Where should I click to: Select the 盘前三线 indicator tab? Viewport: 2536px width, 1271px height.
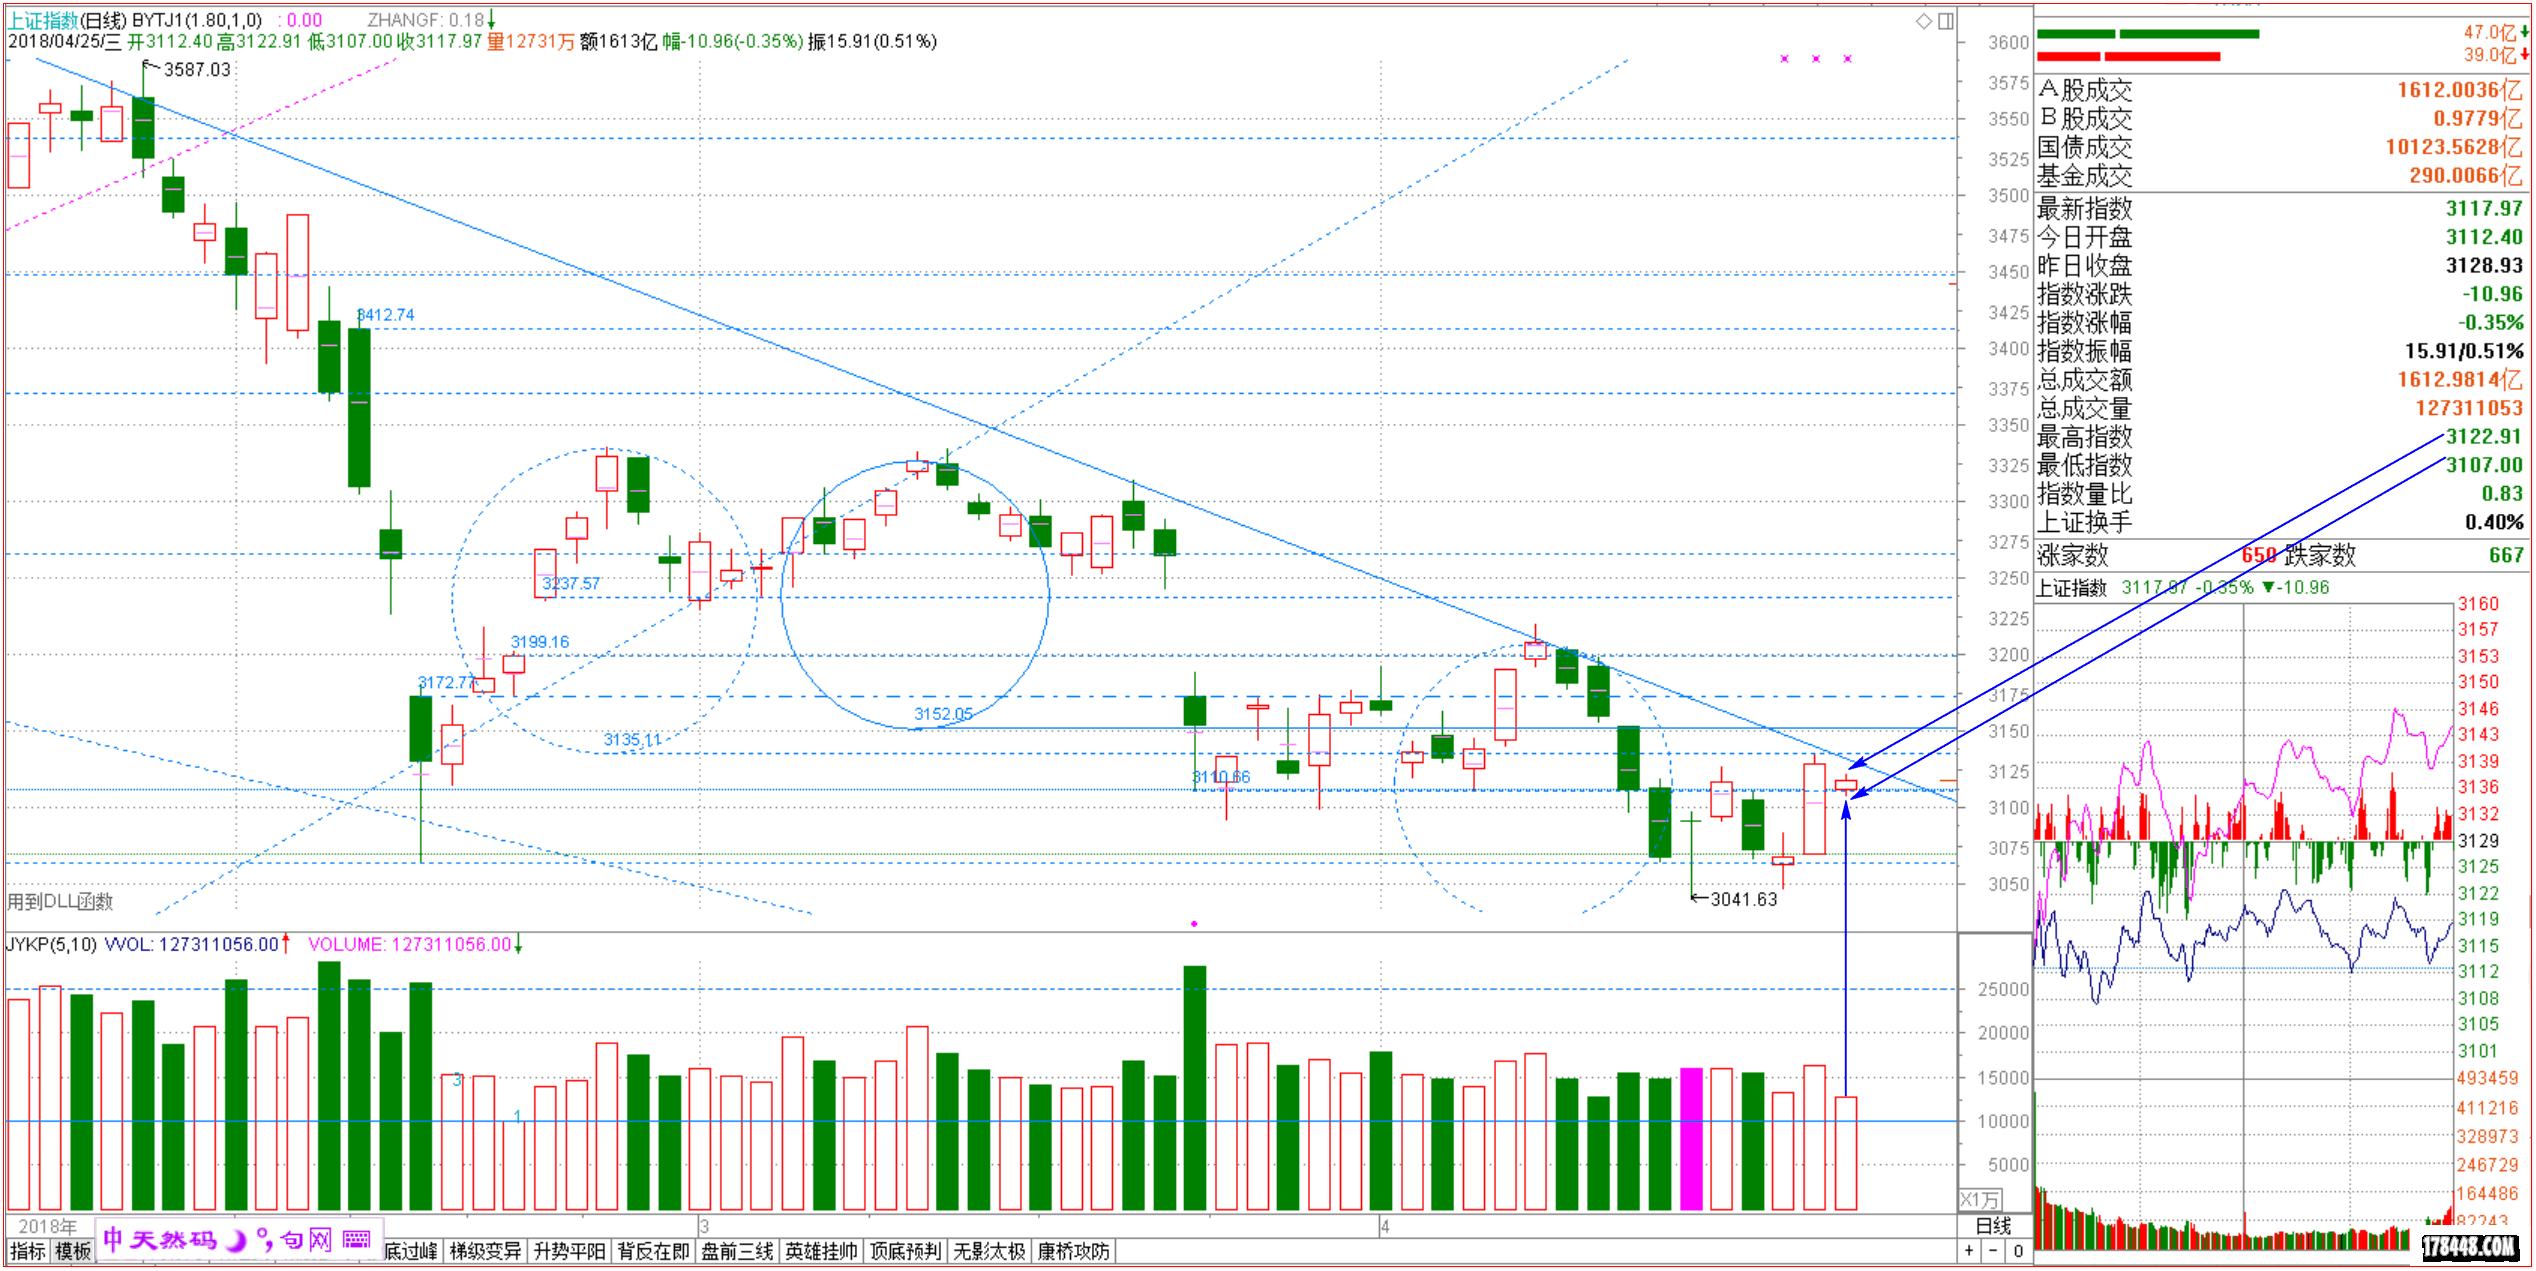click(x=737, y=1251)
